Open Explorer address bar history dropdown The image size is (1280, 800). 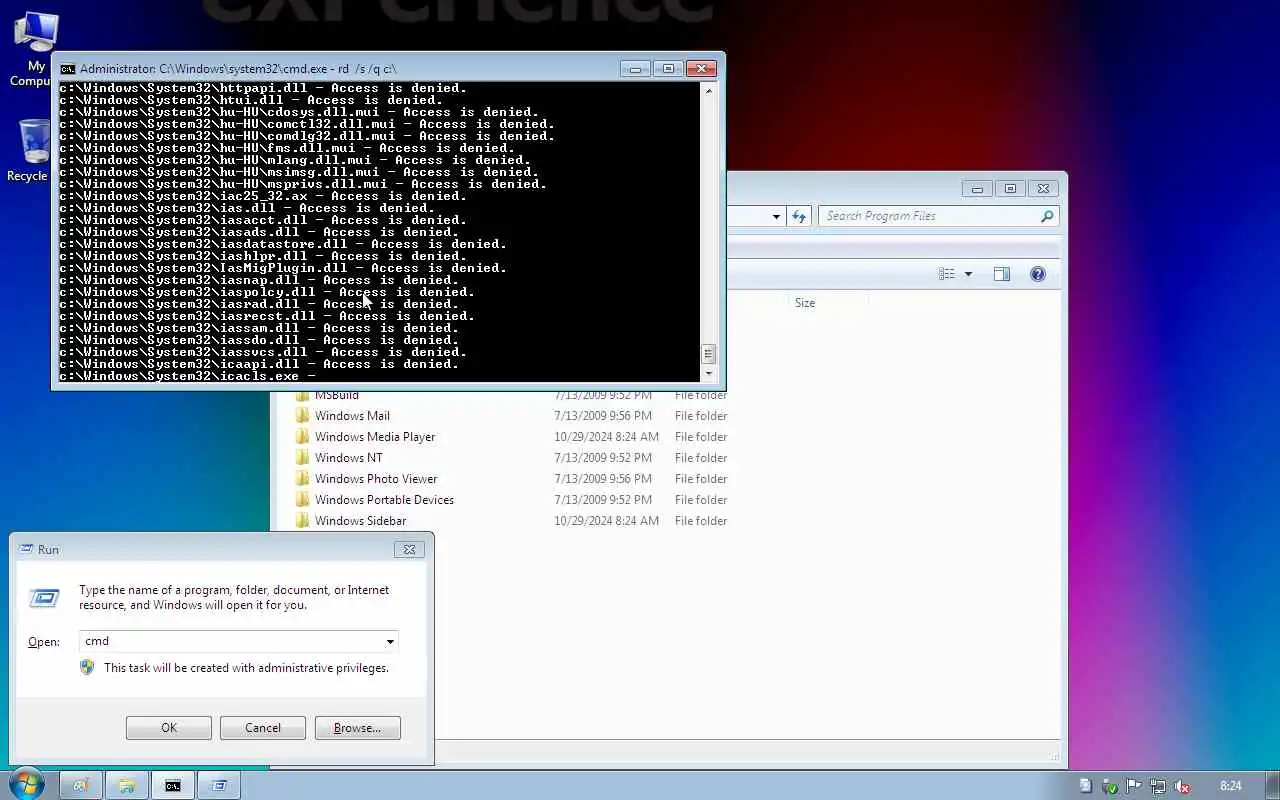(776, 216)
